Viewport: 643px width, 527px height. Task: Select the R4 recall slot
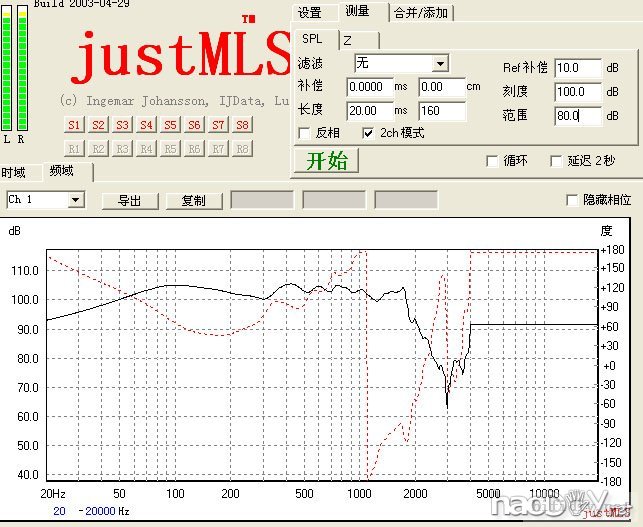(x=146, y=148)
